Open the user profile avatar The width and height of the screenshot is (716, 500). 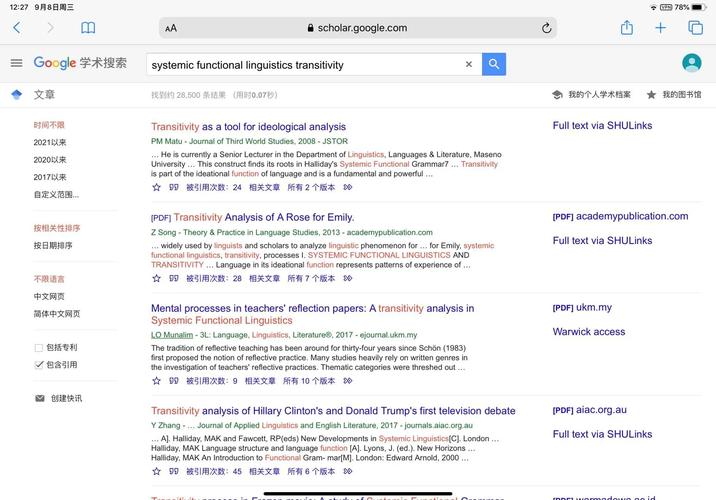click(x=691, y=63)
